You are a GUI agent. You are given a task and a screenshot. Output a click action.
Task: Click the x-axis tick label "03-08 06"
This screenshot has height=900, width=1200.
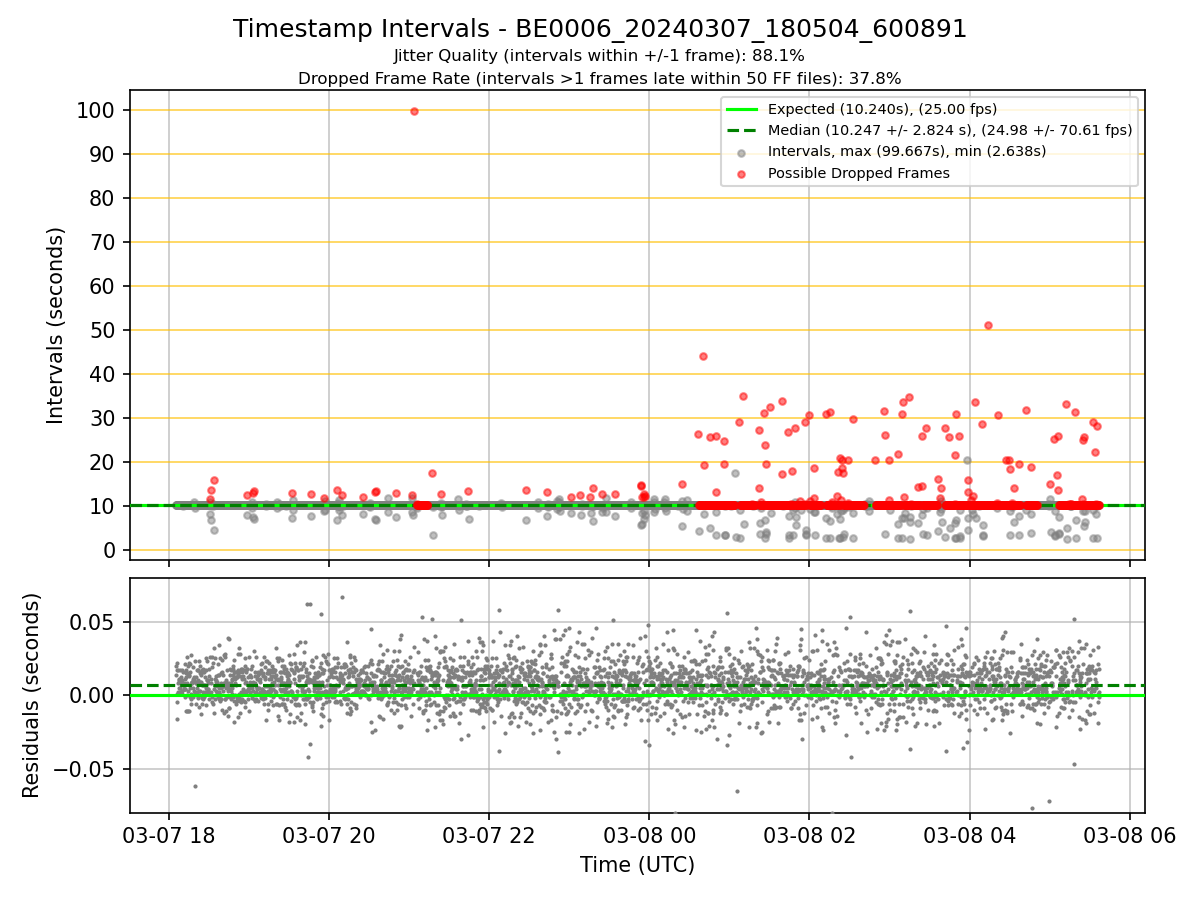[1130, 835]
